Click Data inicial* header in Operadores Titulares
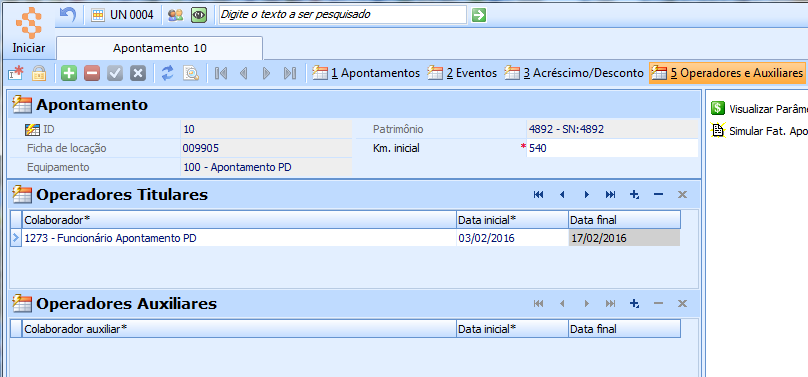The height and width of the screenshot is (377, 808). (512, 220)
